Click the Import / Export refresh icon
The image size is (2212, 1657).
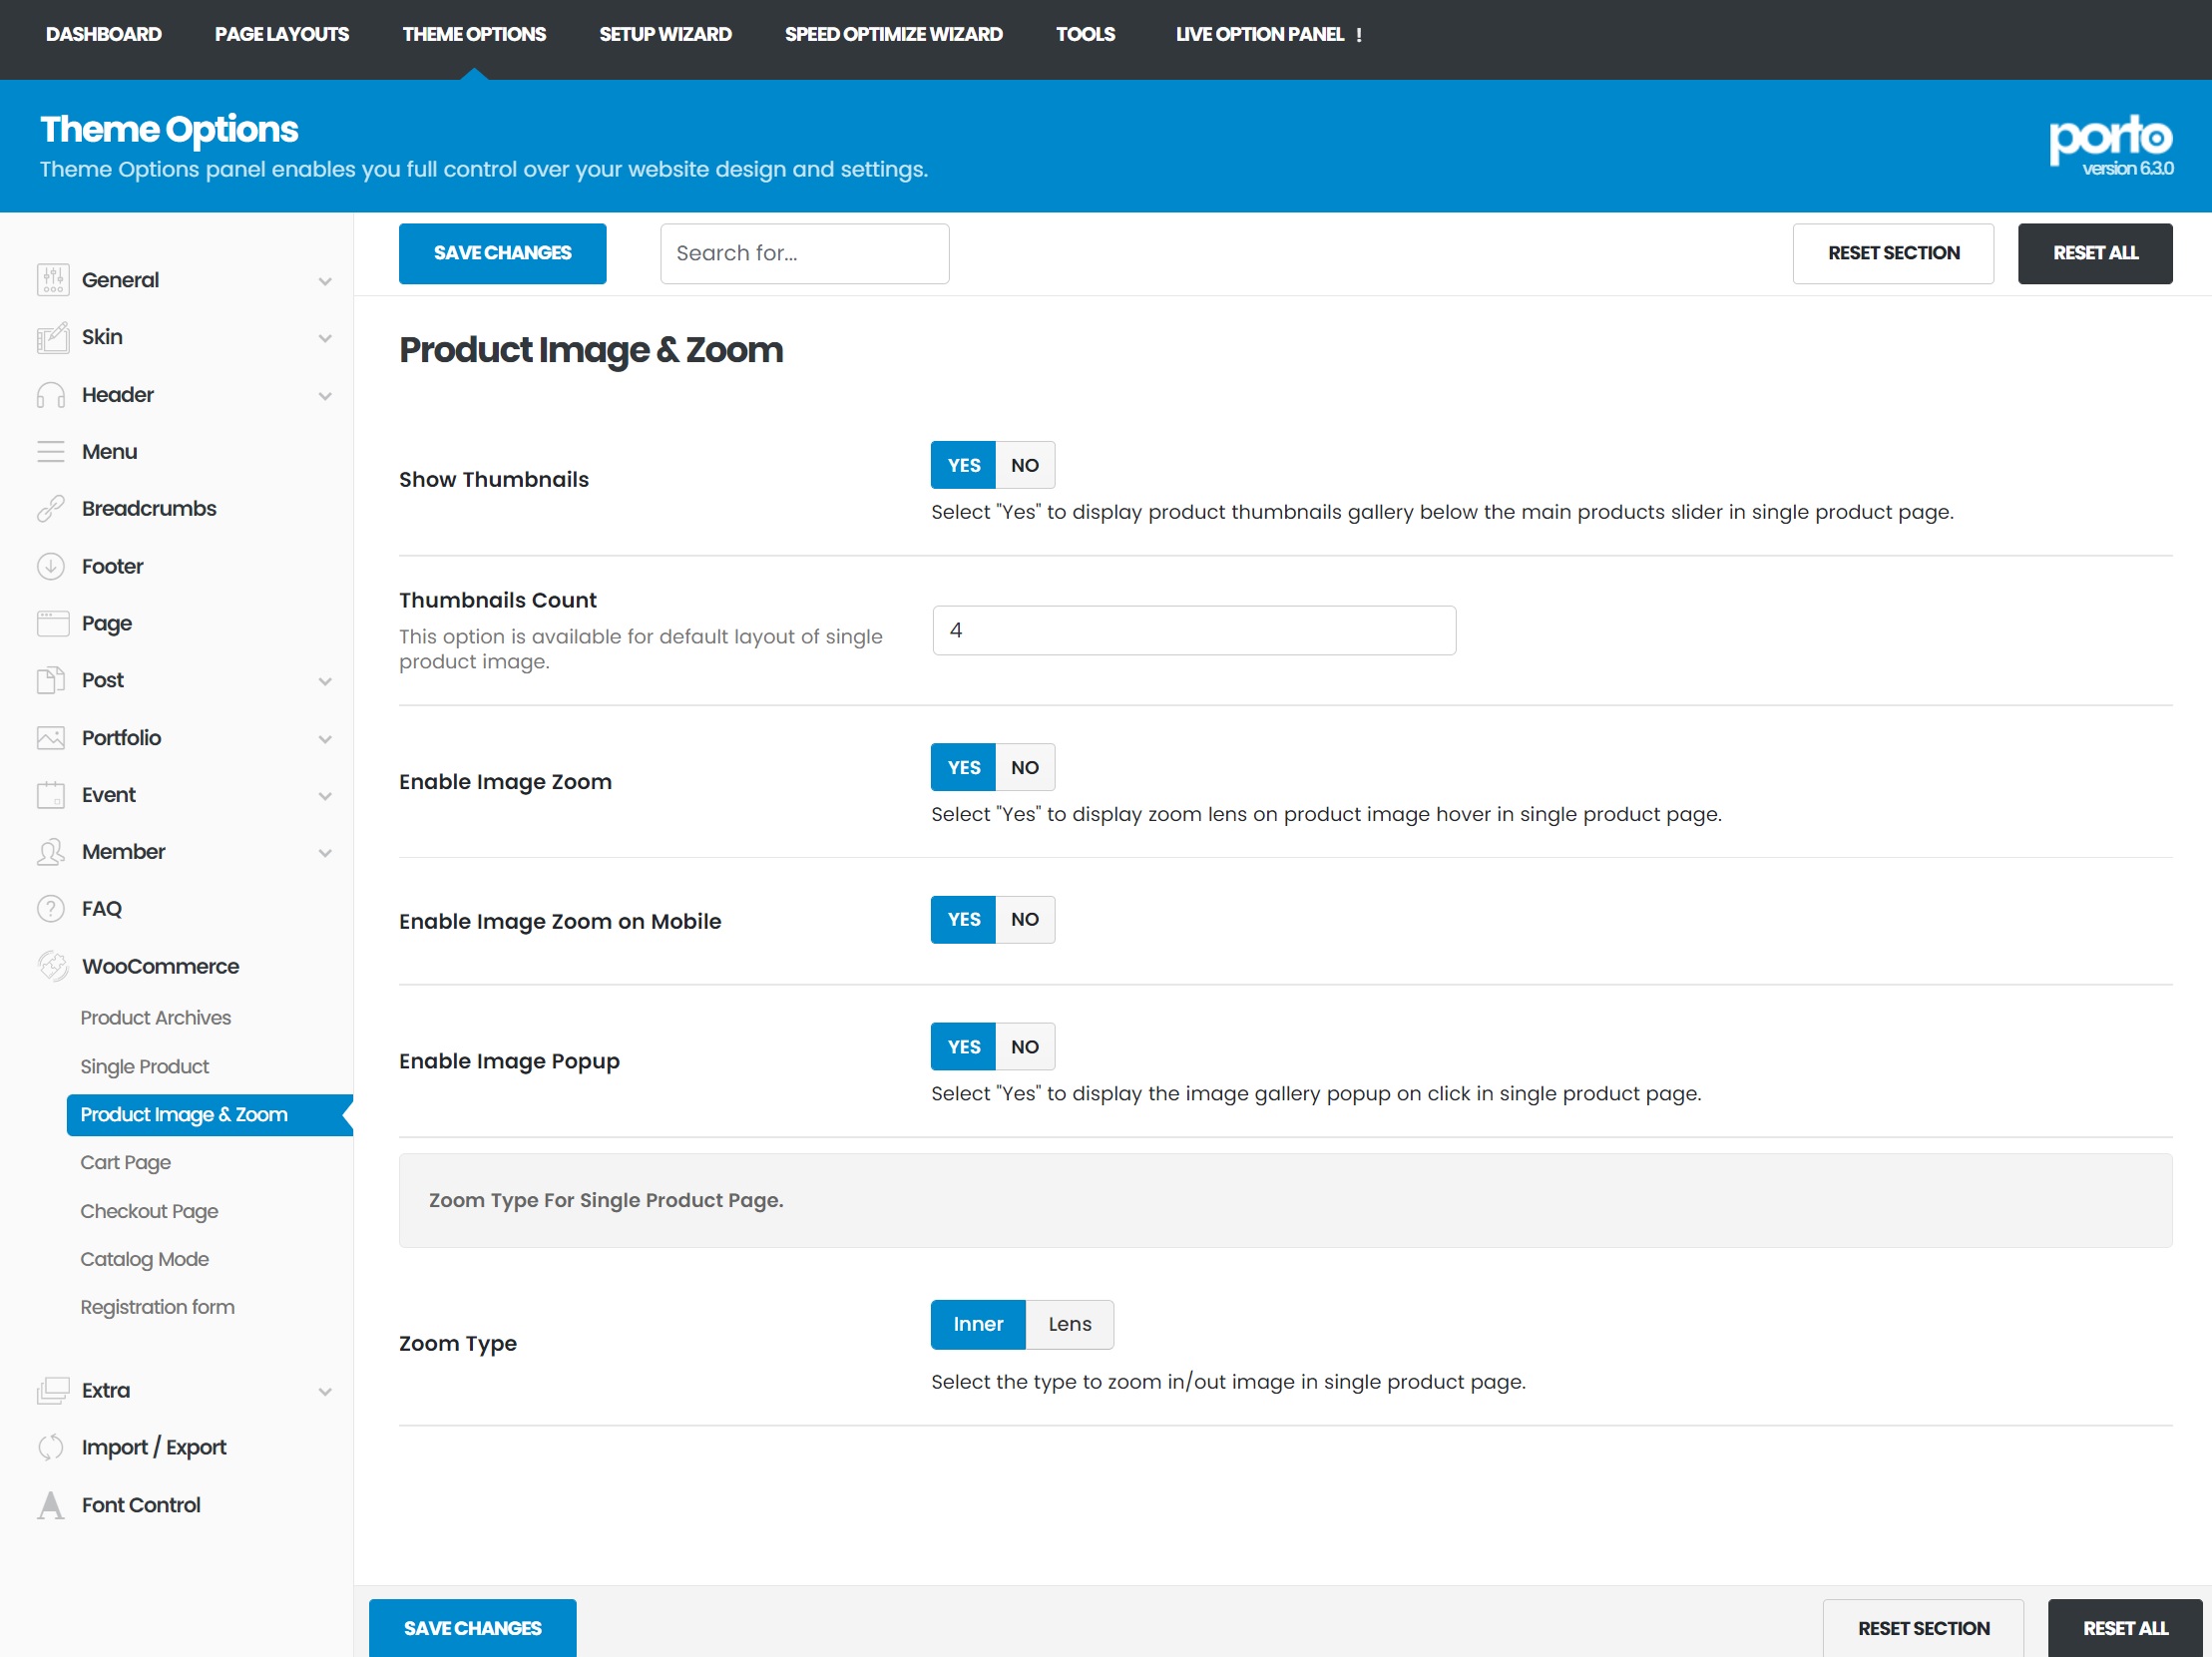pos(51,1447)
